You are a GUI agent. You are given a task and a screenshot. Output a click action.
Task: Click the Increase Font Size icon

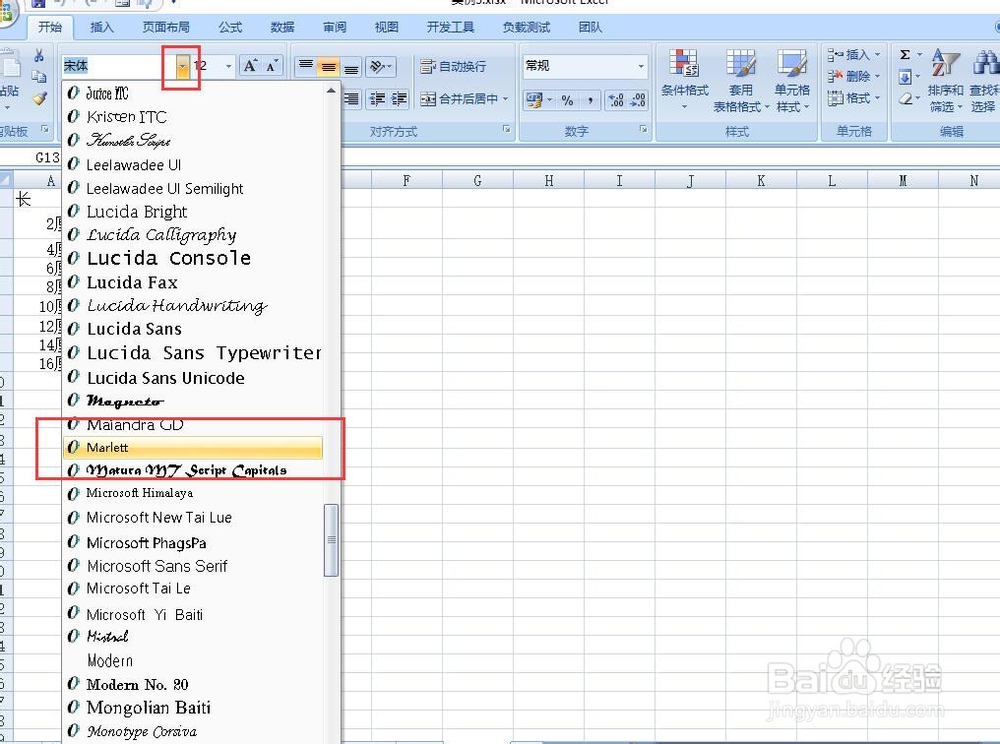[251, 66]
